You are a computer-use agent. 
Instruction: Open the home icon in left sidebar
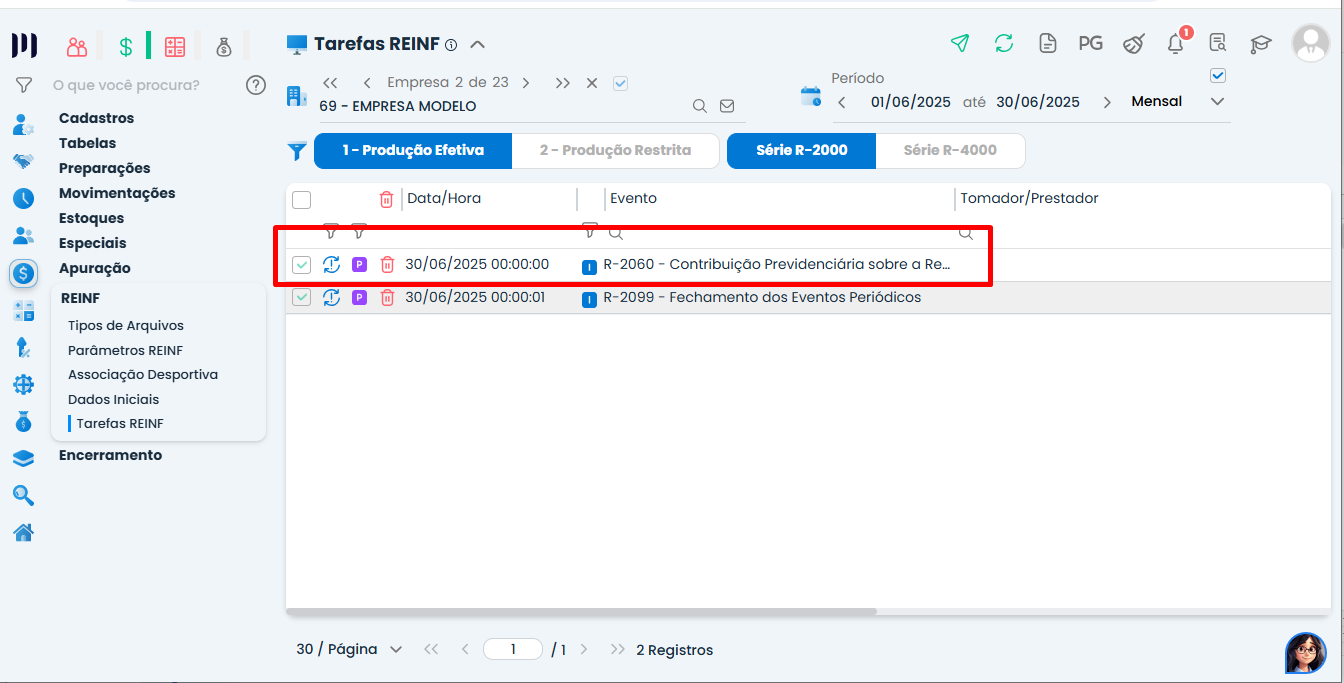click(x=23, y=532)
